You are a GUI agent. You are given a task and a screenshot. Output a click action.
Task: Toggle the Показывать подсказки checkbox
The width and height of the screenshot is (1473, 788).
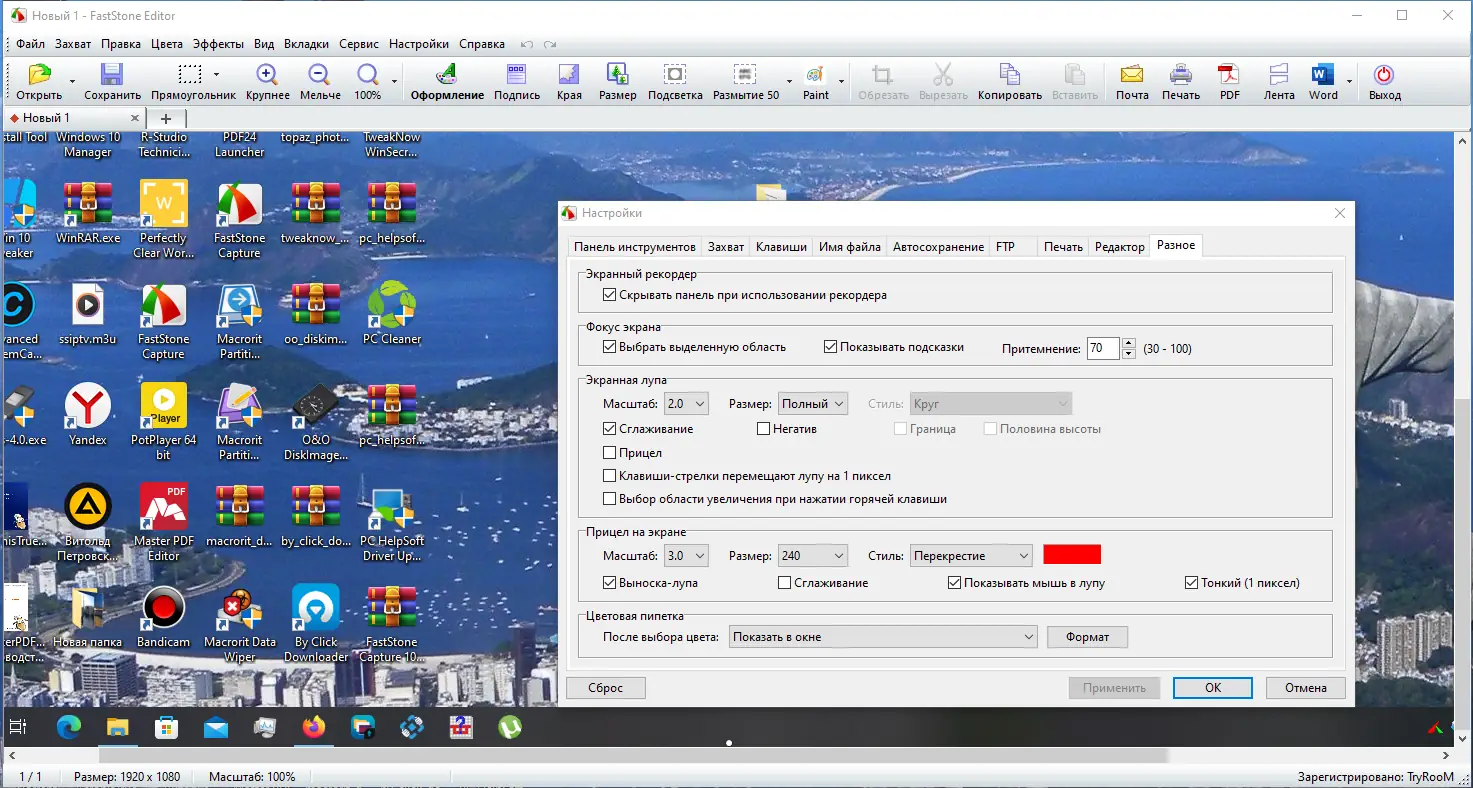(x=830, y=347)
